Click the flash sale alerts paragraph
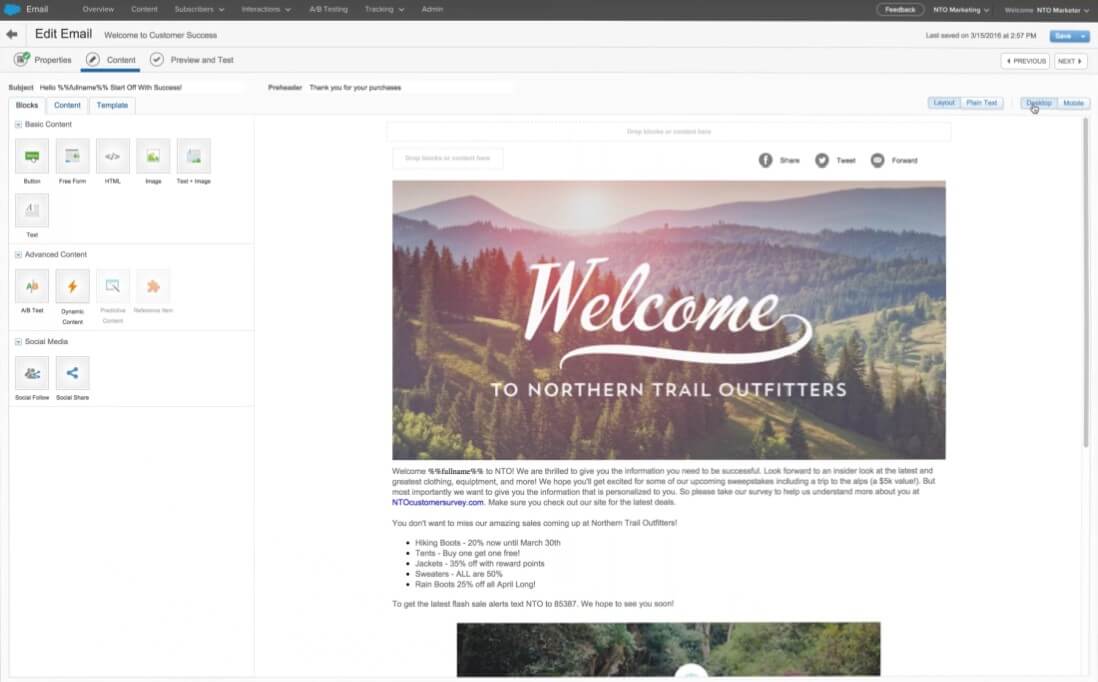This screenshot has width=1098, height=682. click(533, 604)
